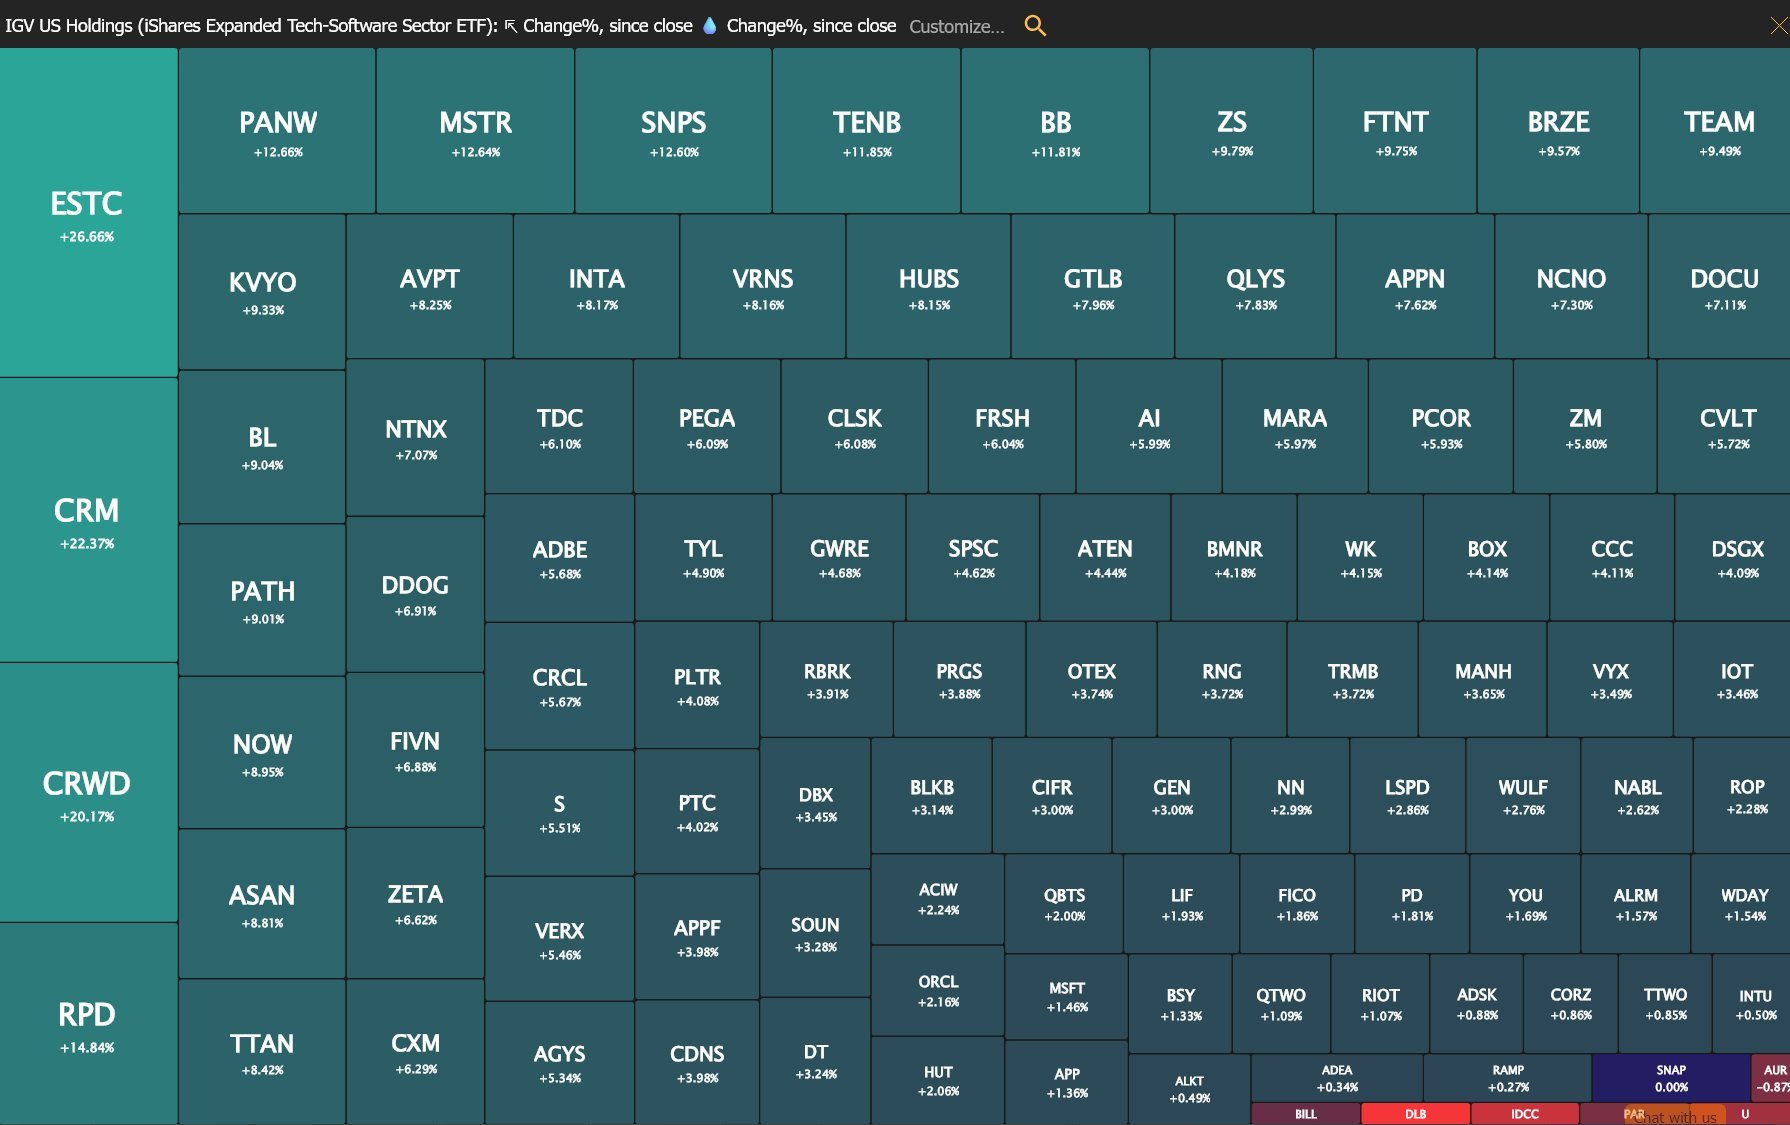Open the BRZE tile
This screenshot has width=1790, height=1125.
click(x=1558, y=131)
